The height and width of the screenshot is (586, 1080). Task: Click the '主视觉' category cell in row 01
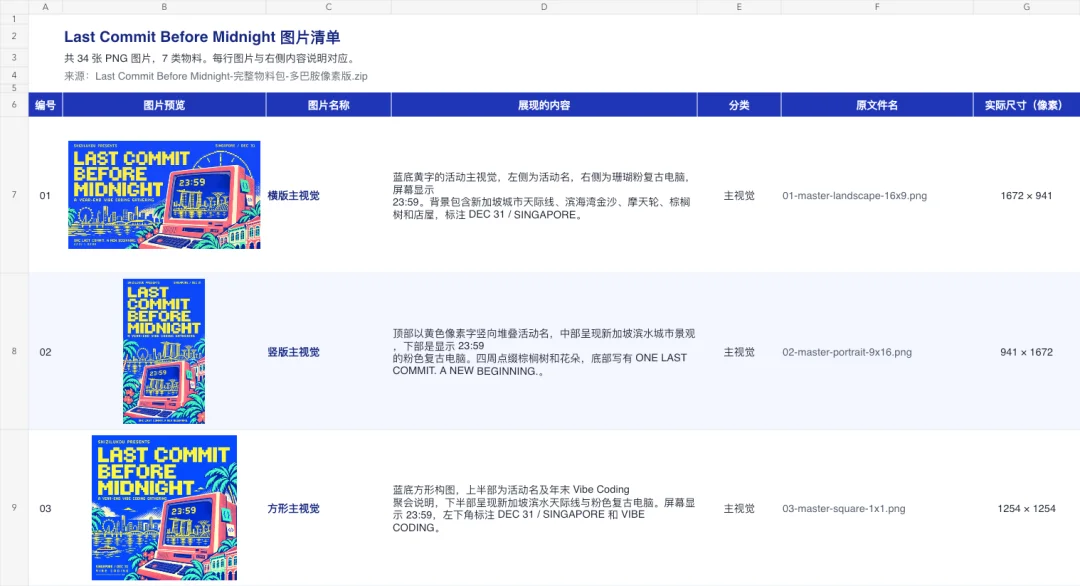(x=739, y=196)
